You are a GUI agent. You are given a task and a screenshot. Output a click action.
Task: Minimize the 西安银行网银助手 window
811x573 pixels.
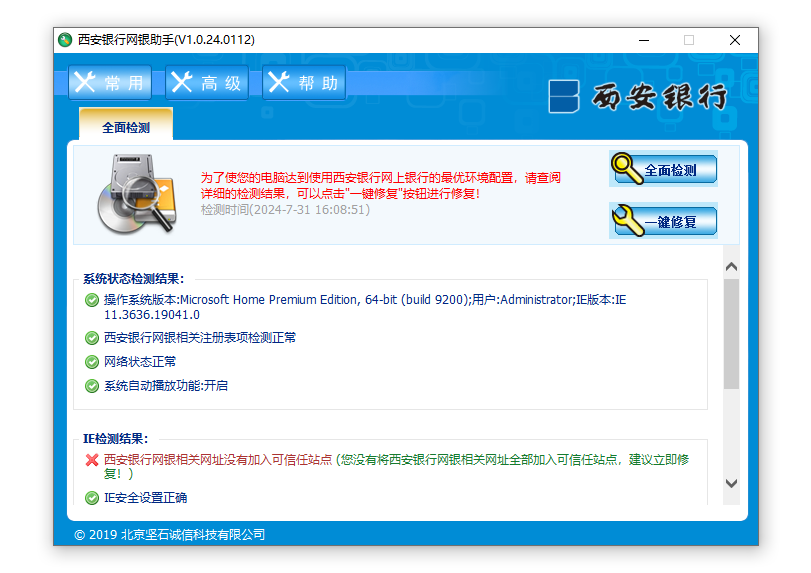click(642, 40)
